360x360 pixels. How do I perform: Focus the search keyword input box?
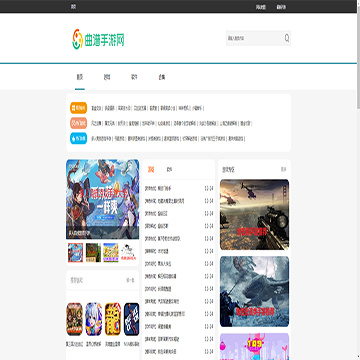254,38
